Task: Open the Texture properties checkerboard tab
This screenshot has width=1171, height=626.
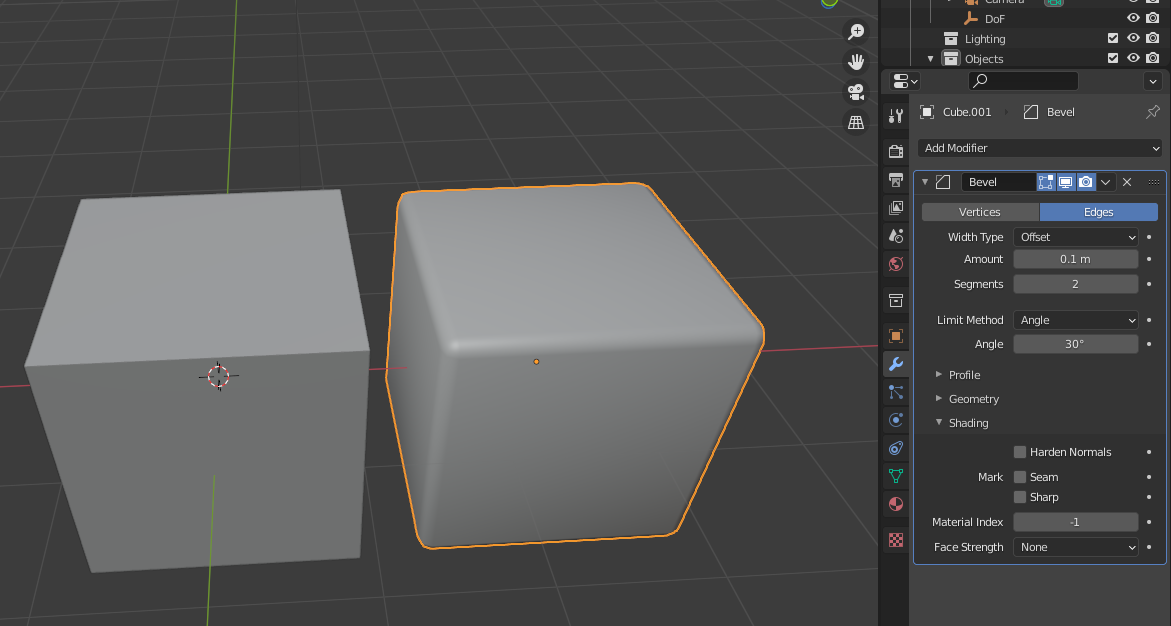Action: click(x=895, y=539)
